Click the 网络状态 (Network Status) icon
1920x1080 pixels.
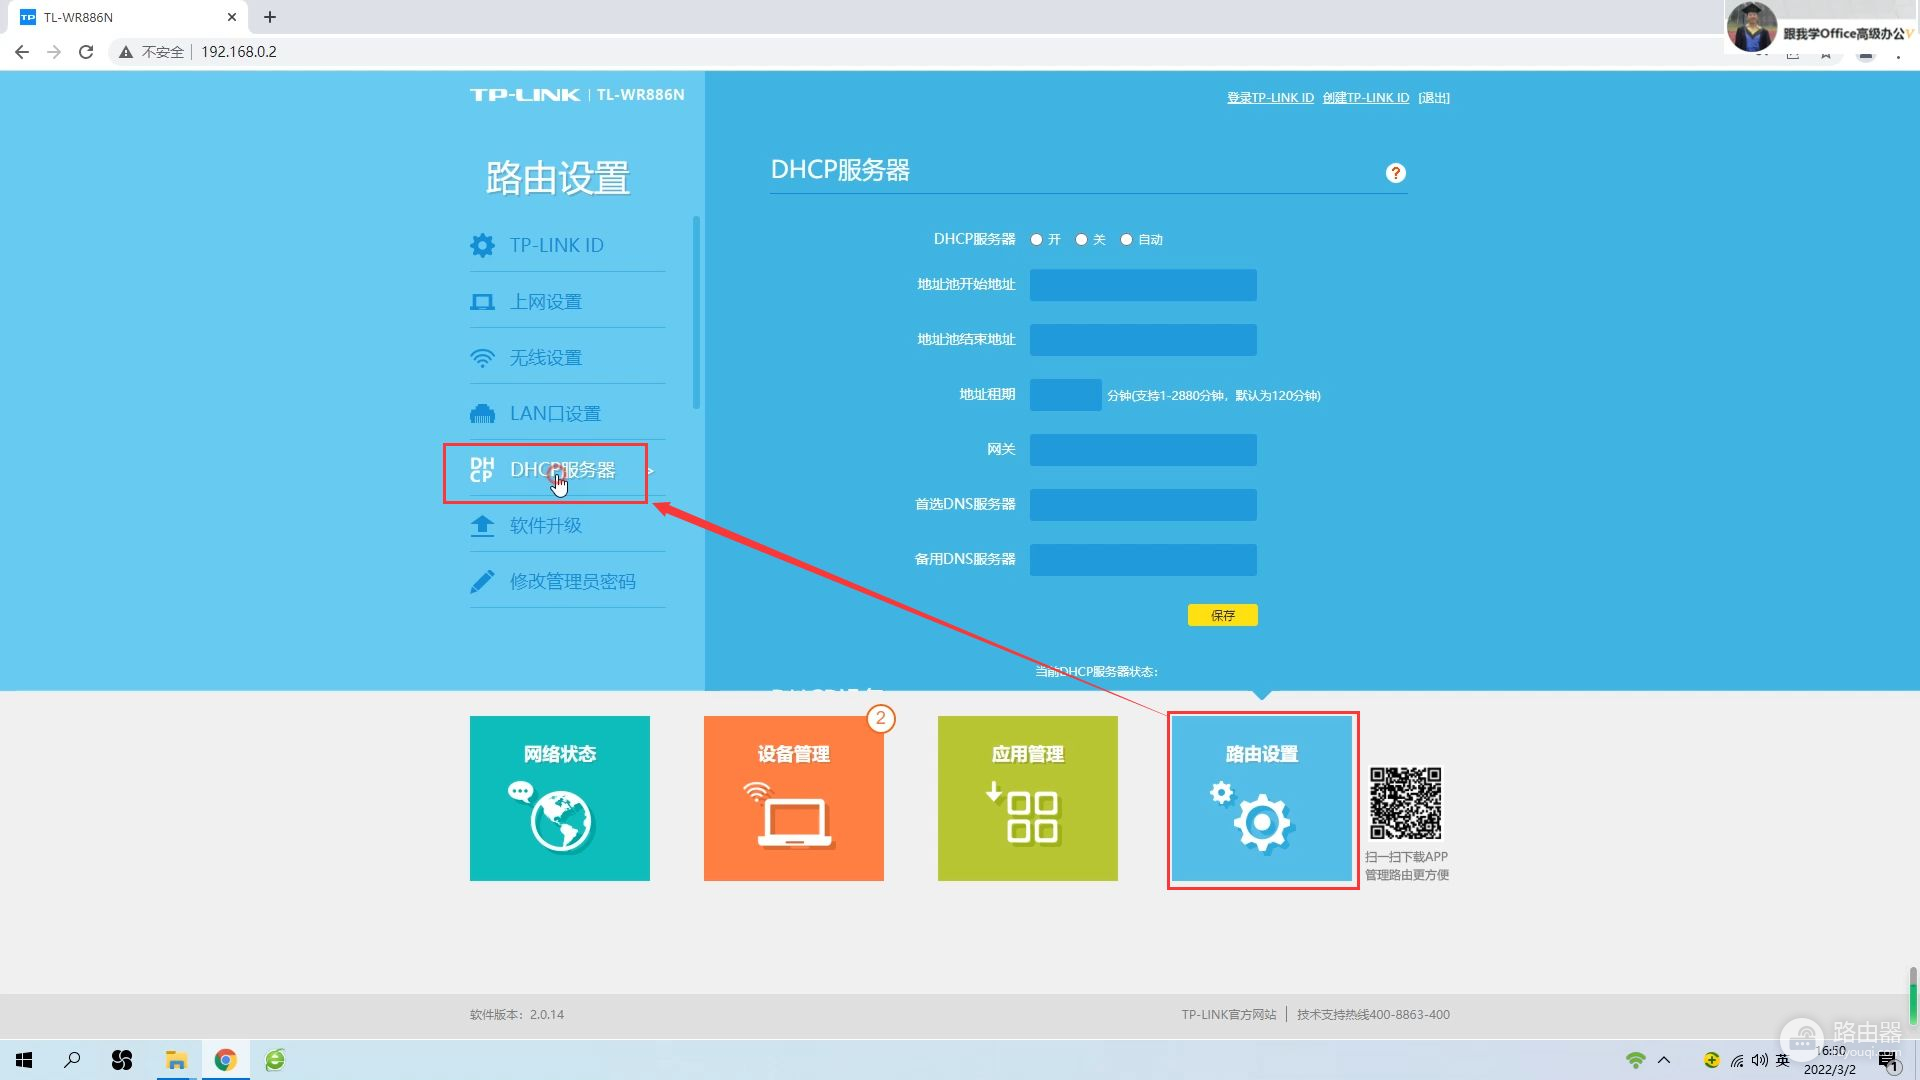click(x=559, y=798)
